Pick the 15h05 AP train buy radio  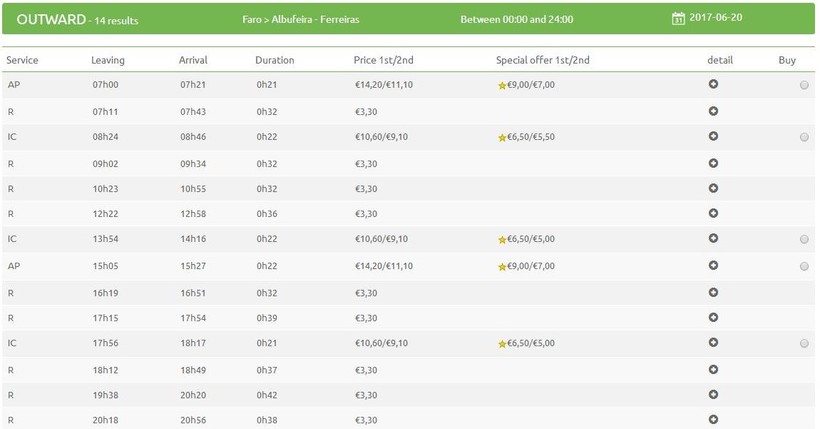[x=804, y=266]
